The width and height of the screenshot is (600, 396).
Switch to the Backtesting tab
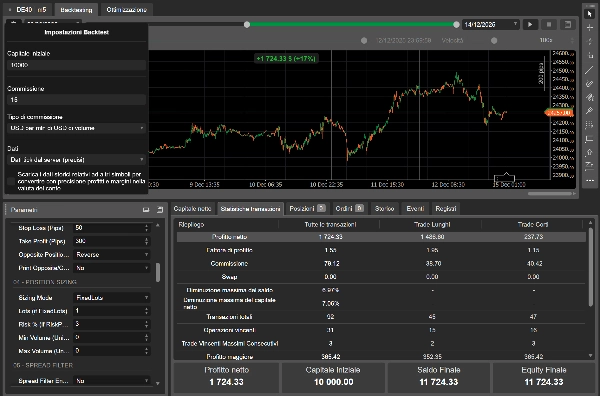pyautogui.click(x=76, y=10)
